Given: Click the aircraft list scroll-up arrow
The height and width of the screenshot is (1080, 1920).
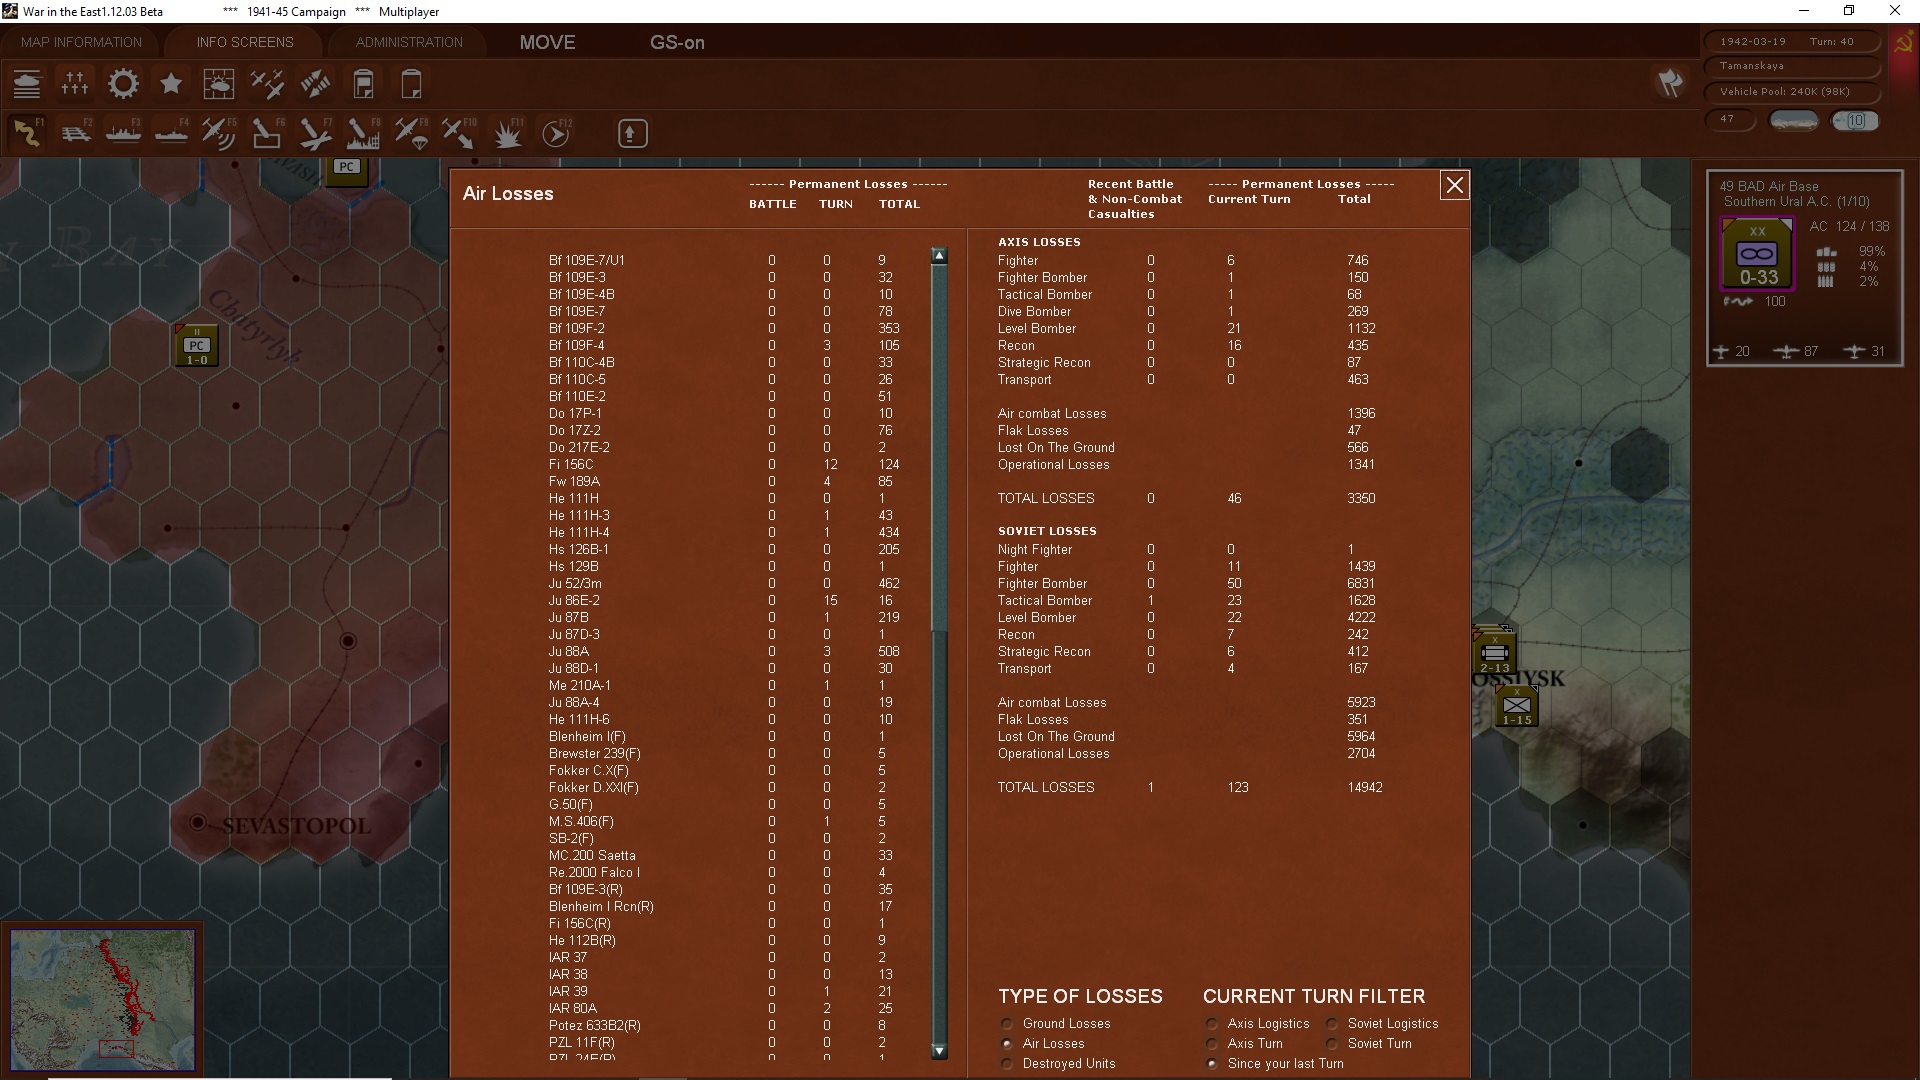Looking at the screenshot, I should coord(939,256).
